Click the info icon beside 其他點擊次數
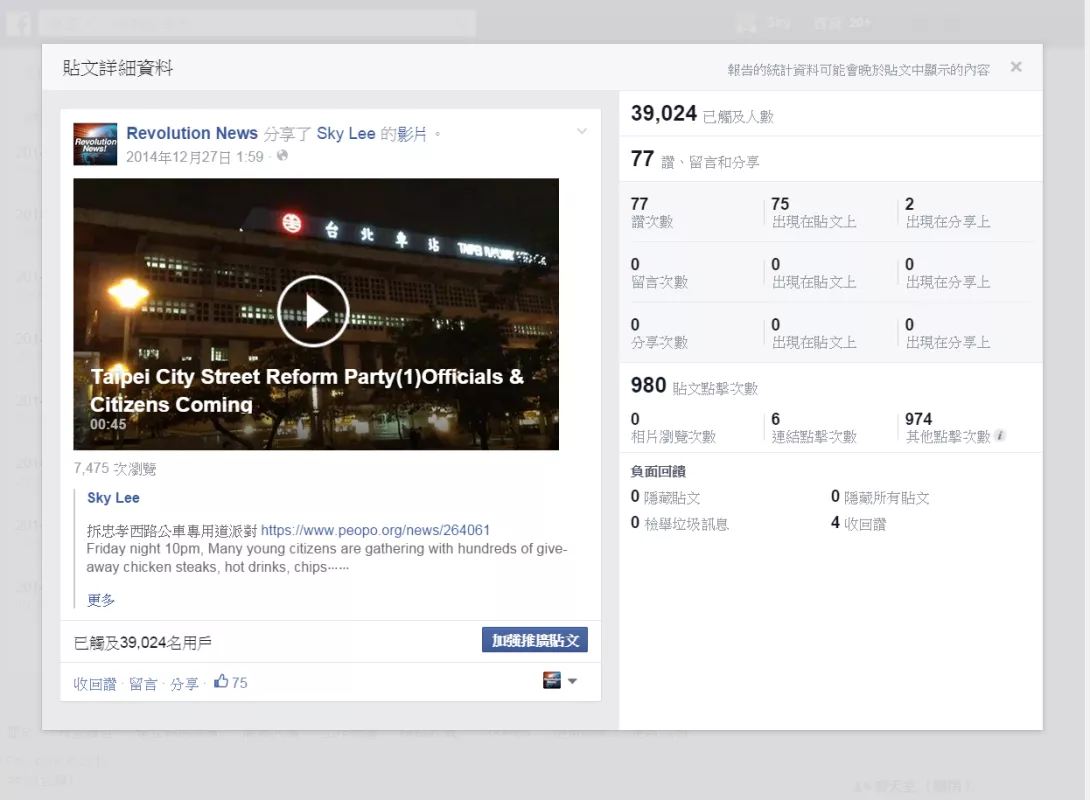 pyautogui.click(x=1000, y=436)
